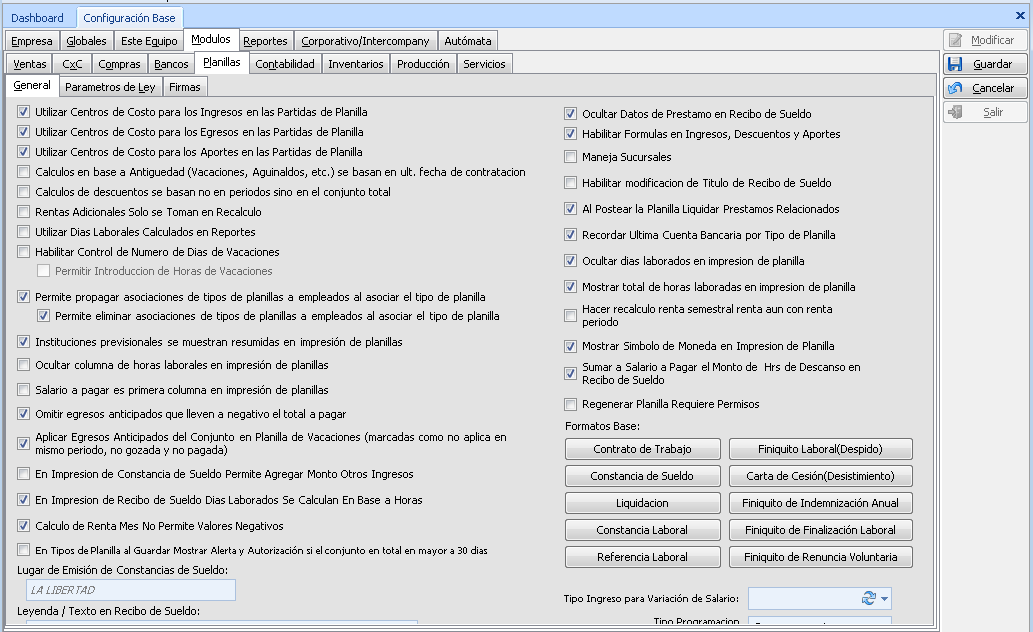1033x632 pixels.
Task: Click the Lugar de Emisión text field
Action: [x=130, y=590]
